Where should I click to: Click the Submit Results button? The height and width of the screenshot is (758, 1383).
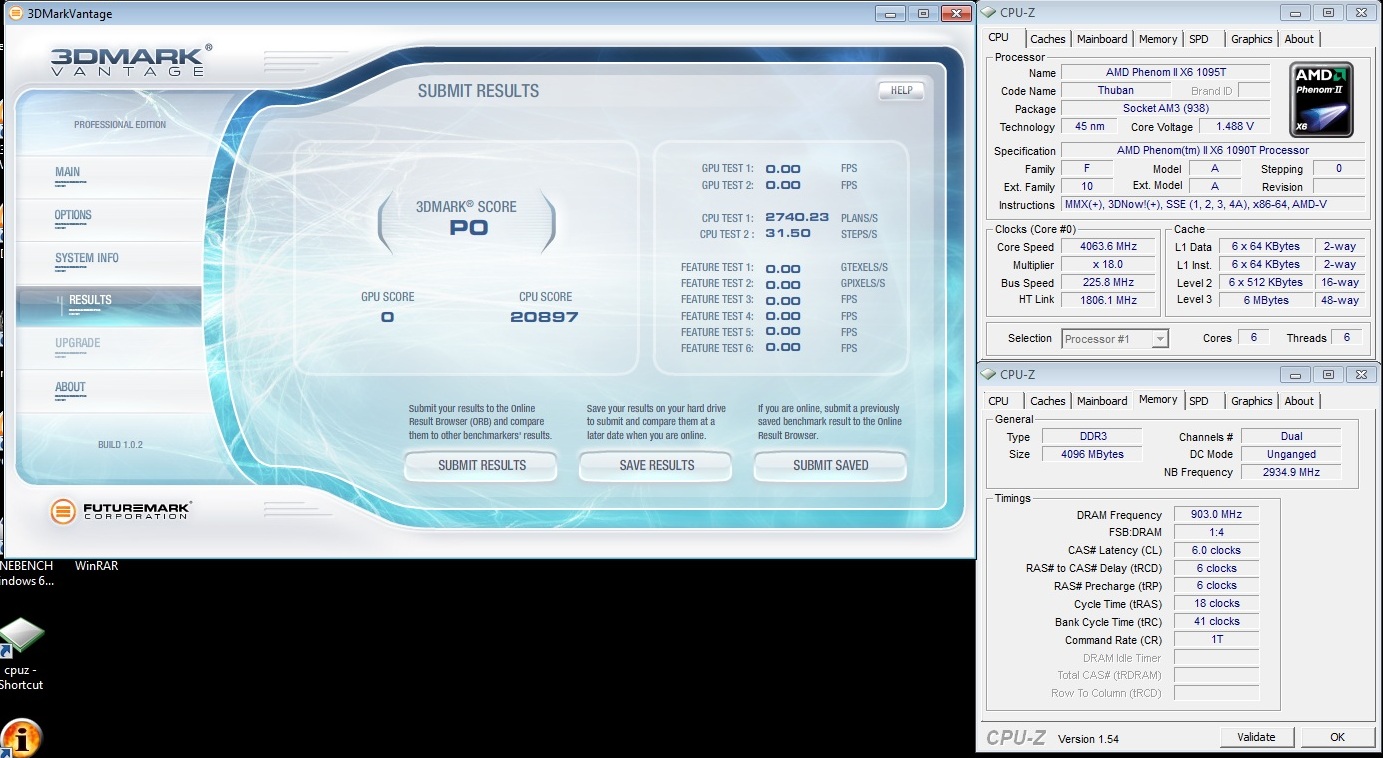click(x=481, y=466)
